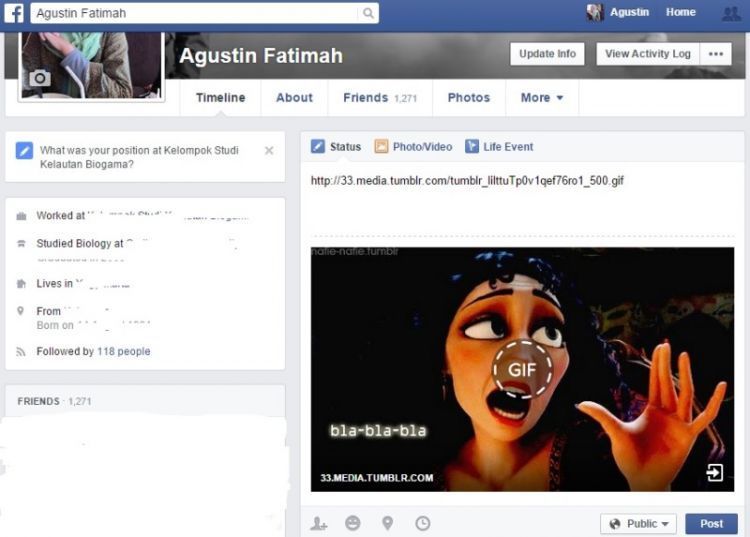Click the feed icon beside Followed by
The width and height of the screenshot is (750, 537).
pyautogui.click(x=21, y=352)
